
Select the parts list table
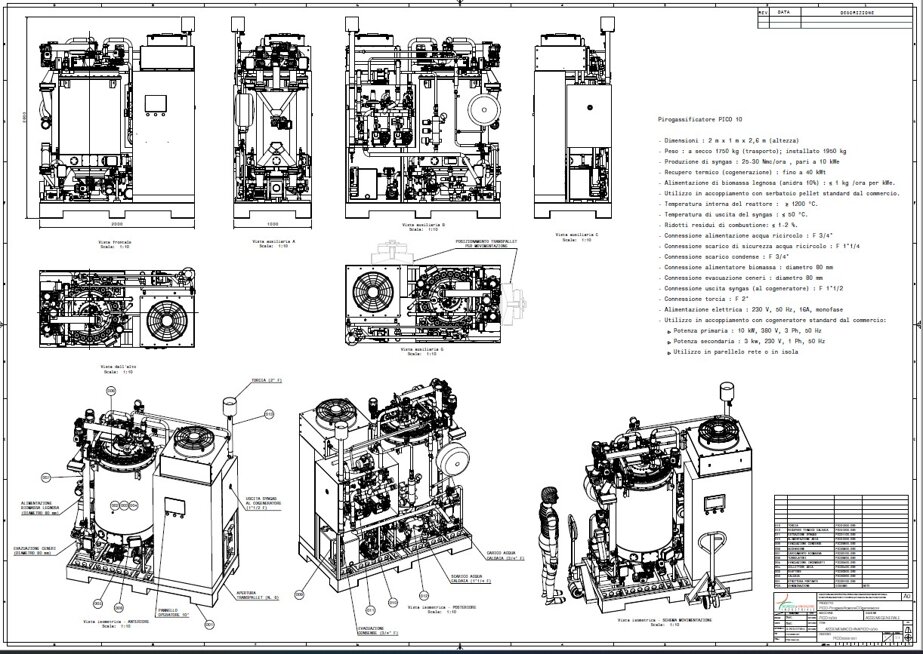841,542
